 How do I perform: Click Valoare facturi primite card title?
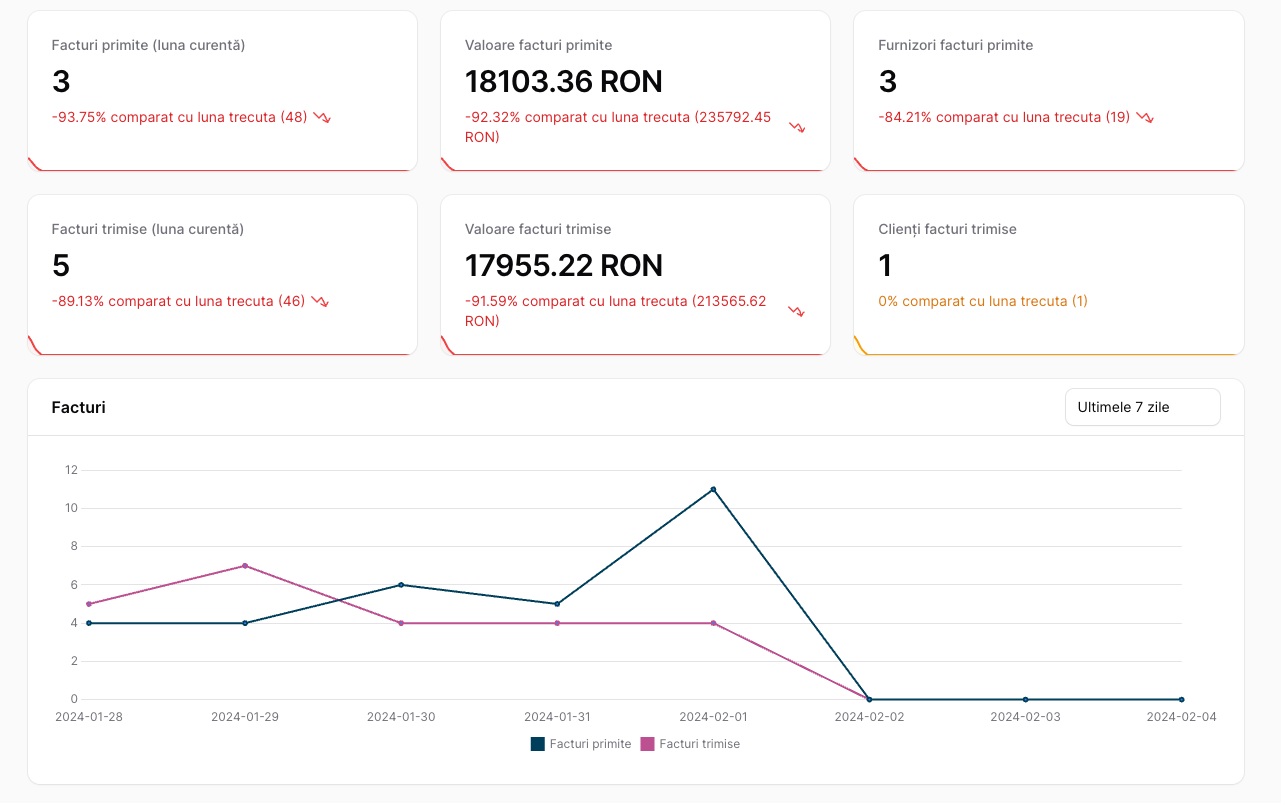tap(538, 45)
